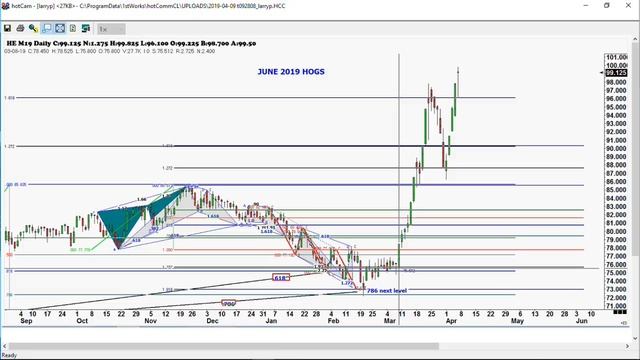
Task: Click the green monitors icon in toolbar
Action: pyautogui.click(x=86, y=28)
